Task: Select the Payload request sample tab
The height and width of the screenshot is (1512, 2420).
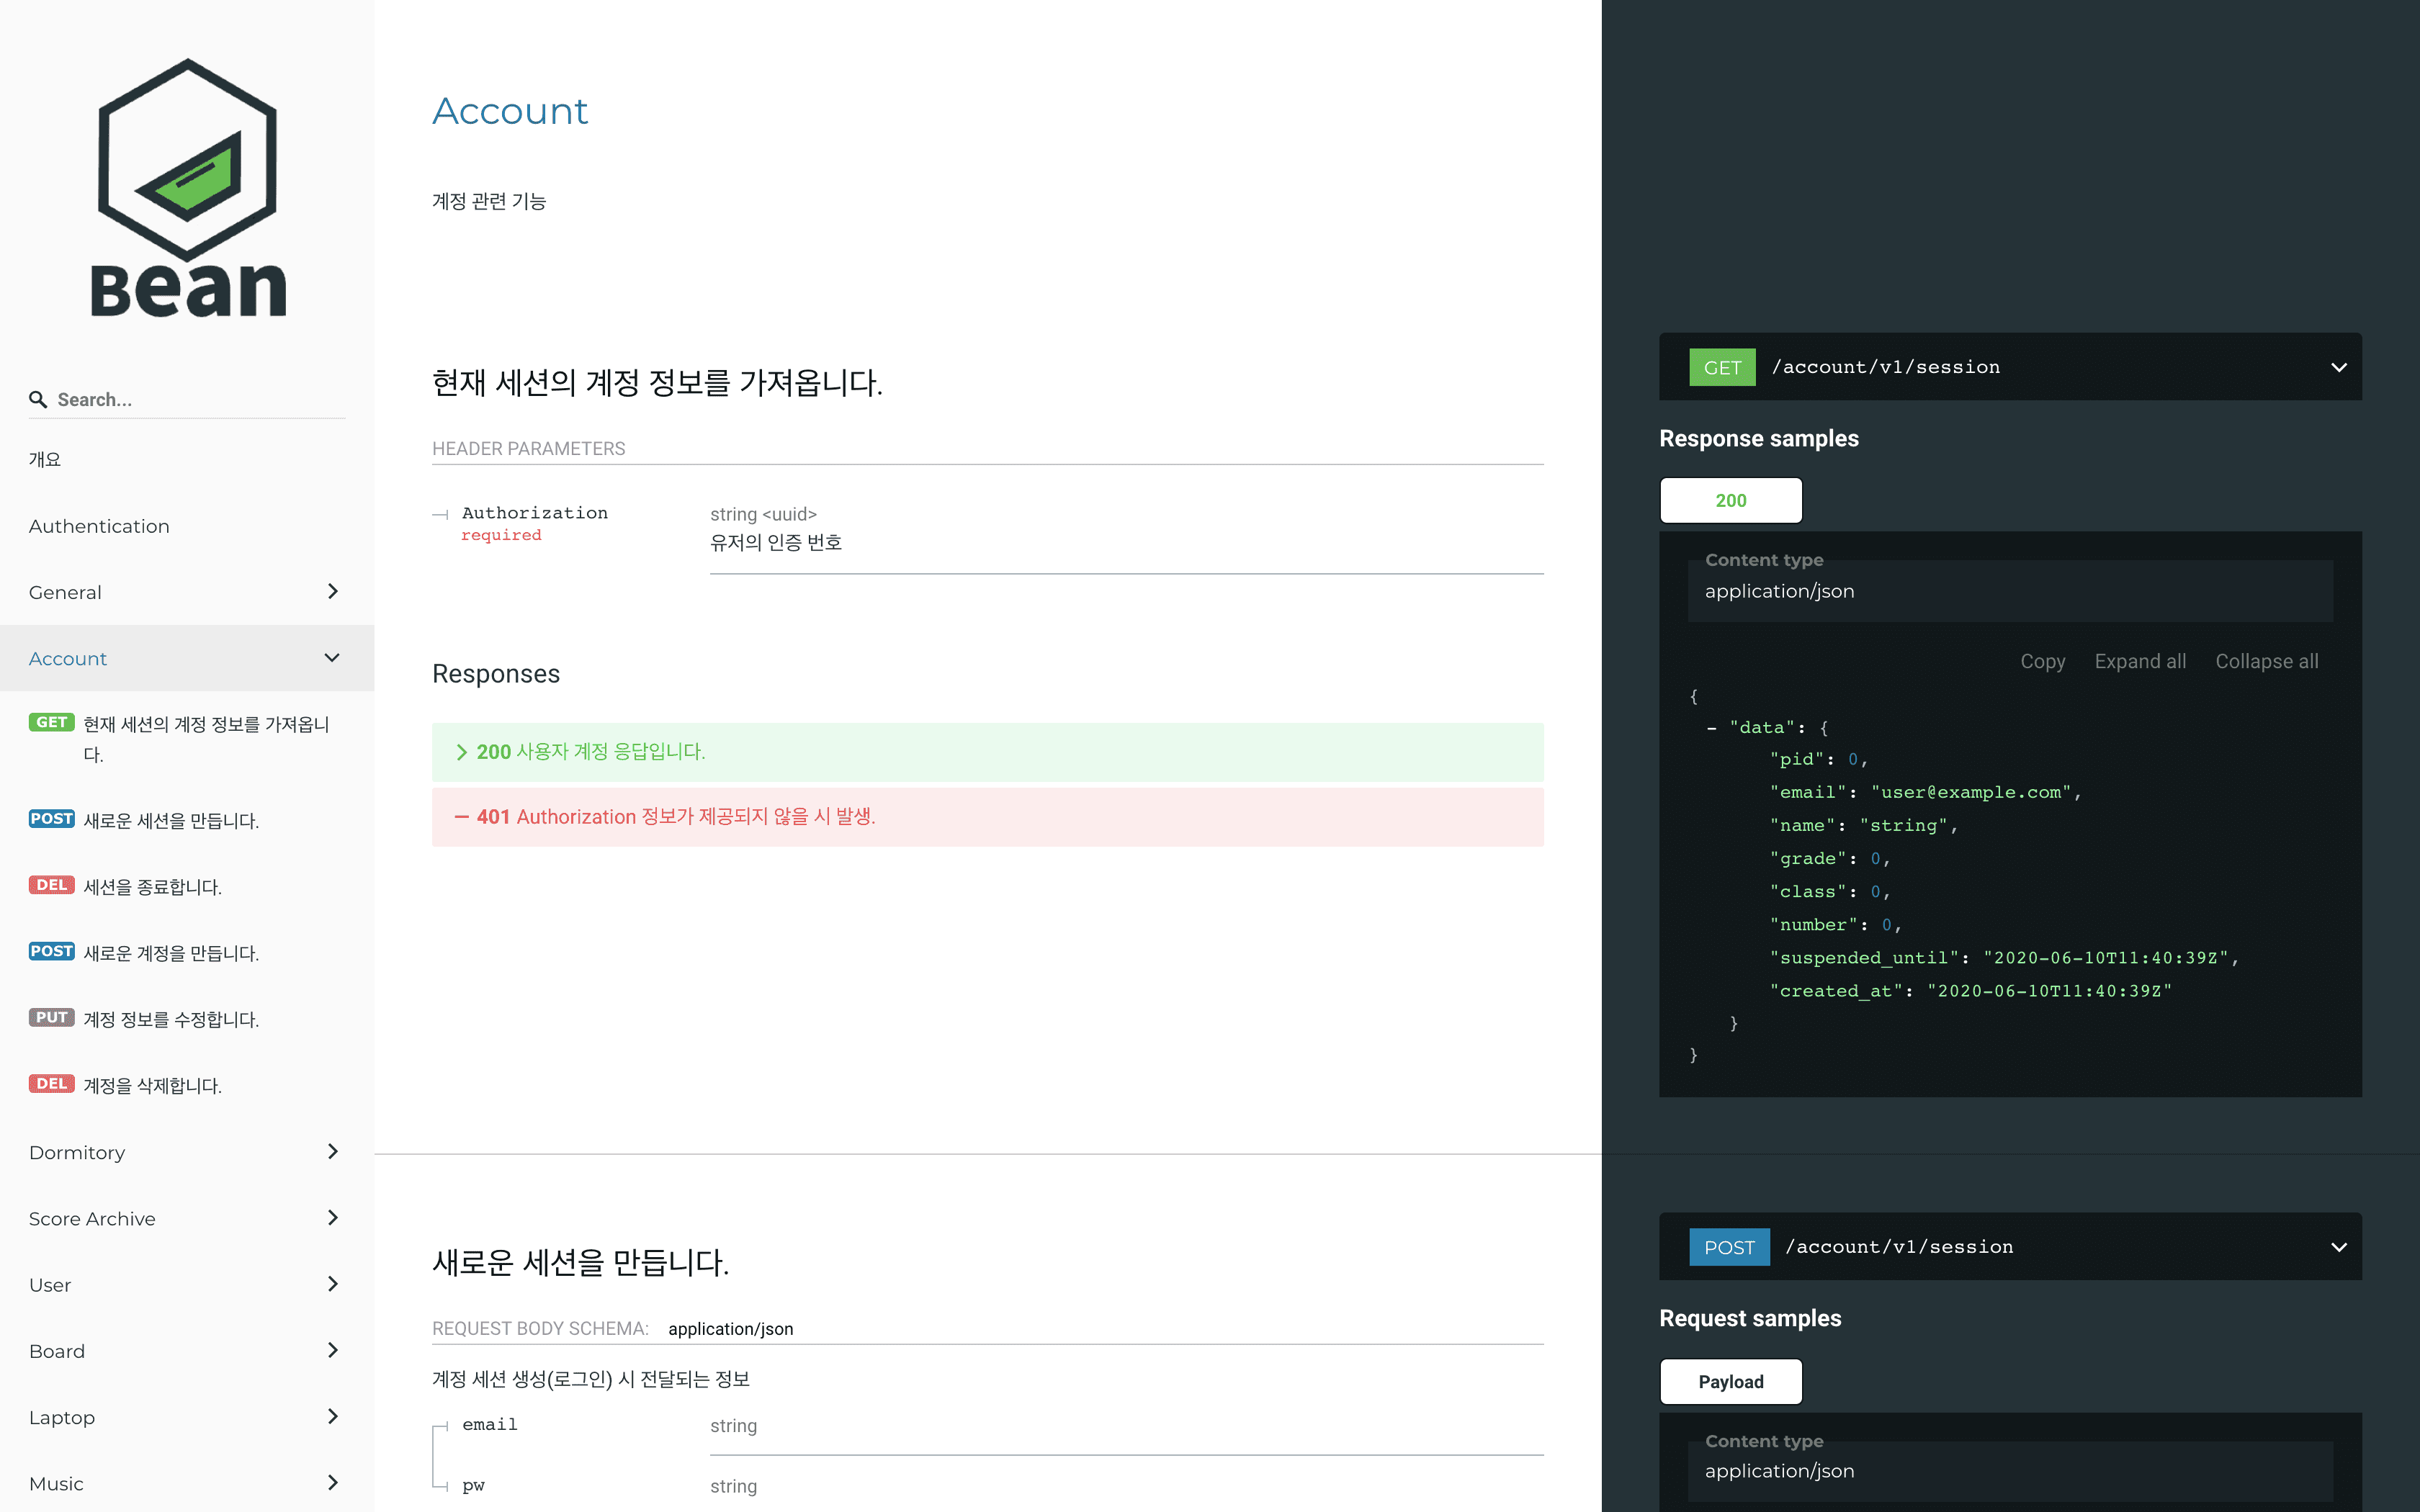Action: coord(1730,1382)
